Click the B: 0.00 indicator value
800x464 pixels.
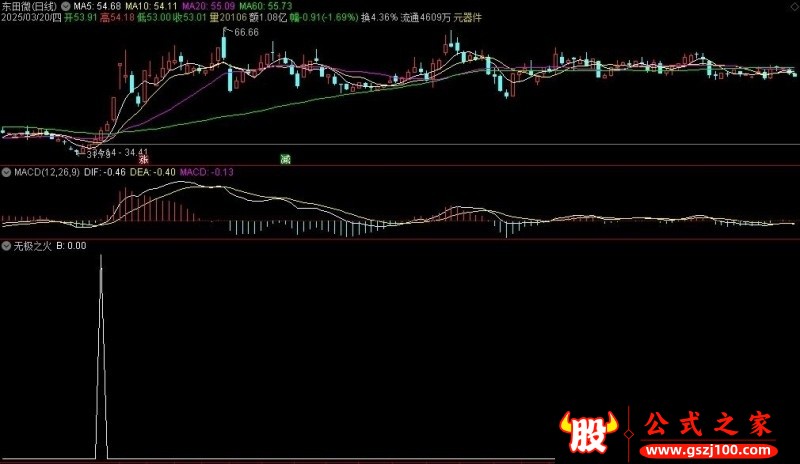(x=71, y=246)
